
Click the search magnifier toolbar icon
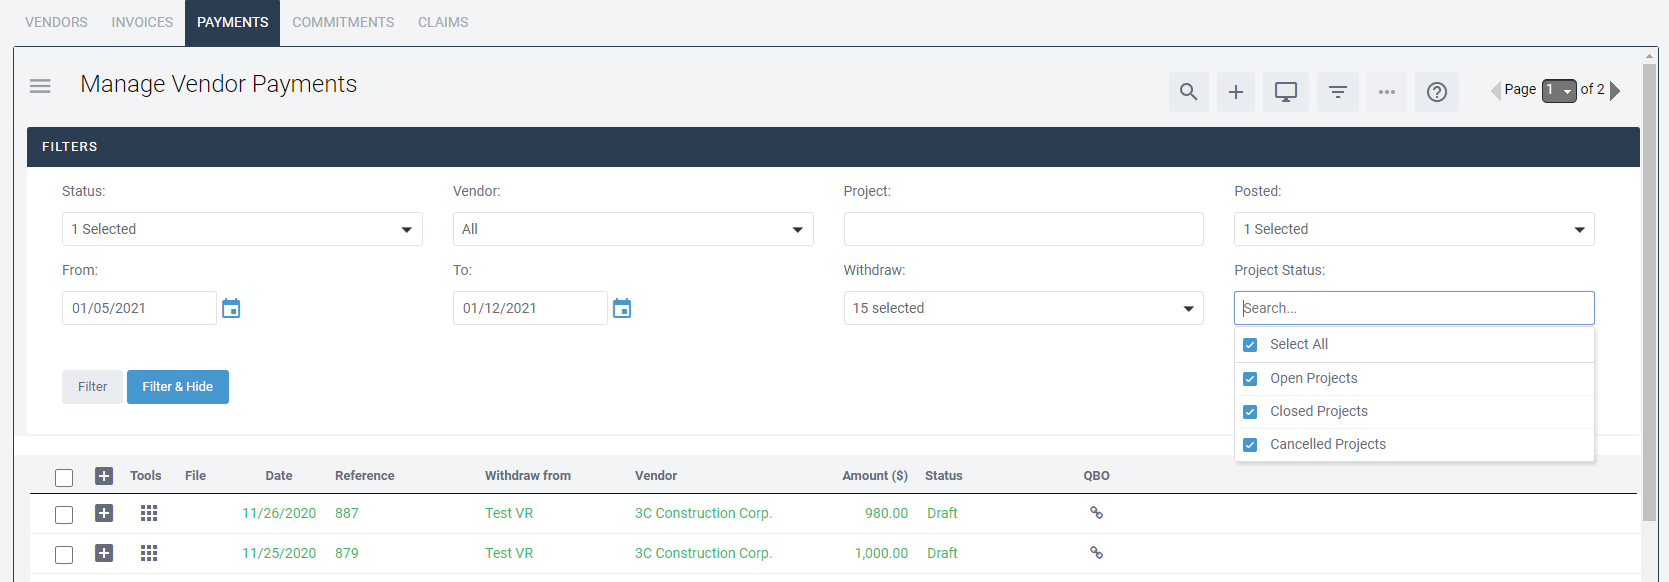click(1188, 92)
